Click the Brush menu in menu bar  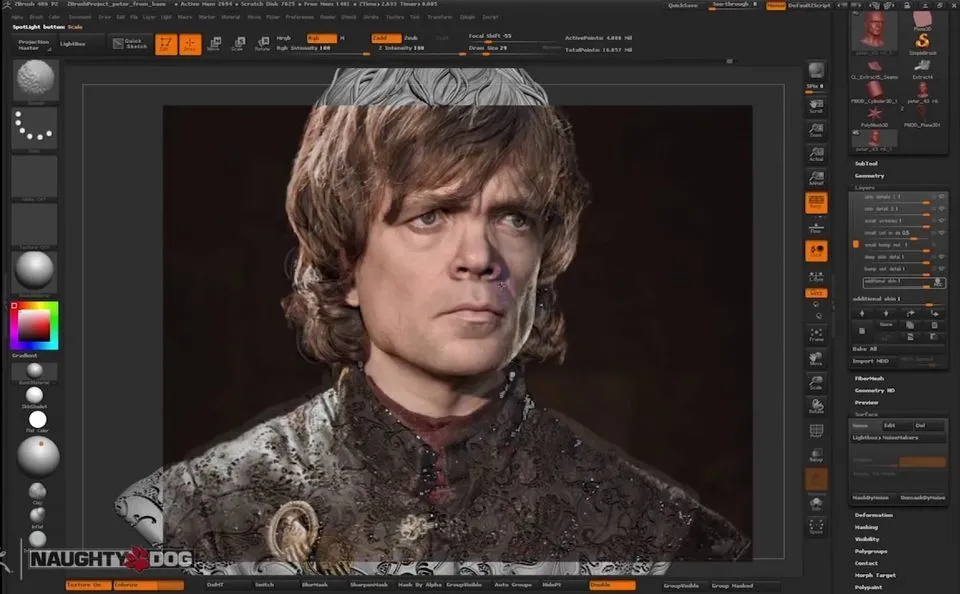tap(36, 17)
